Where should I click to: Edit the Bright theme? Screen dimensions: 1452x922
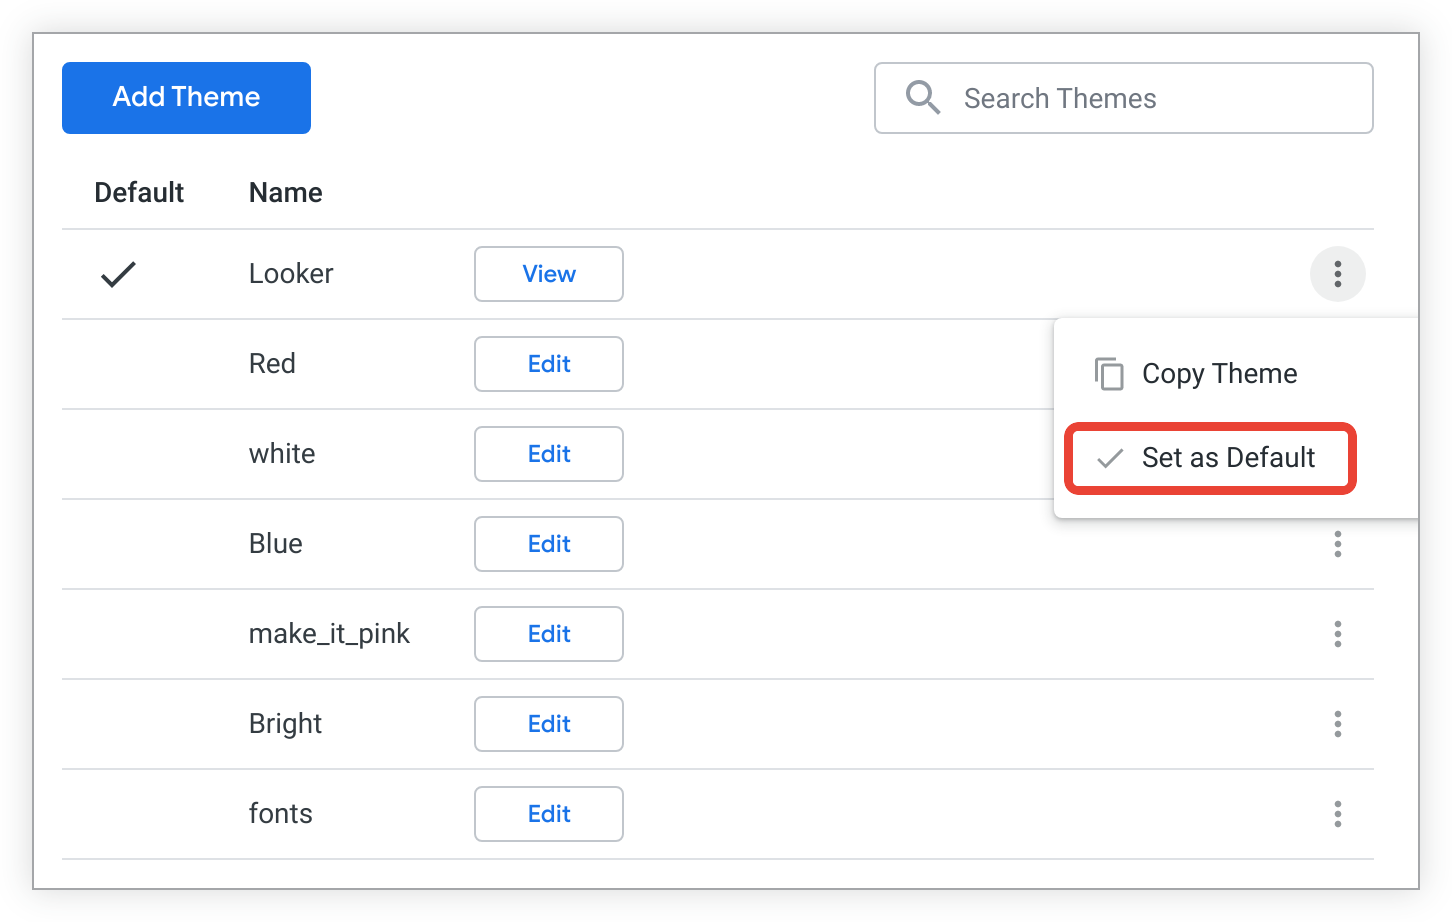tap(548, 724)
